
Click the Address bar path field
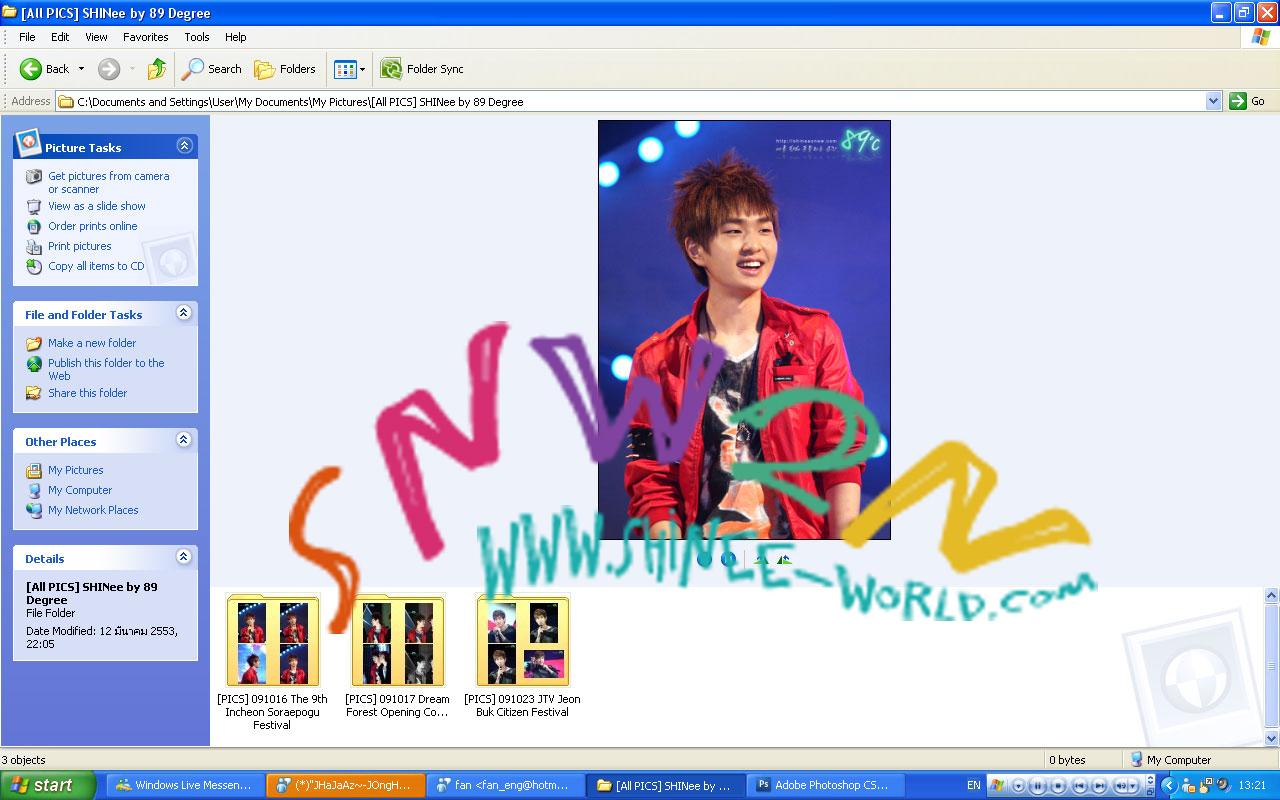pos(631,101)
